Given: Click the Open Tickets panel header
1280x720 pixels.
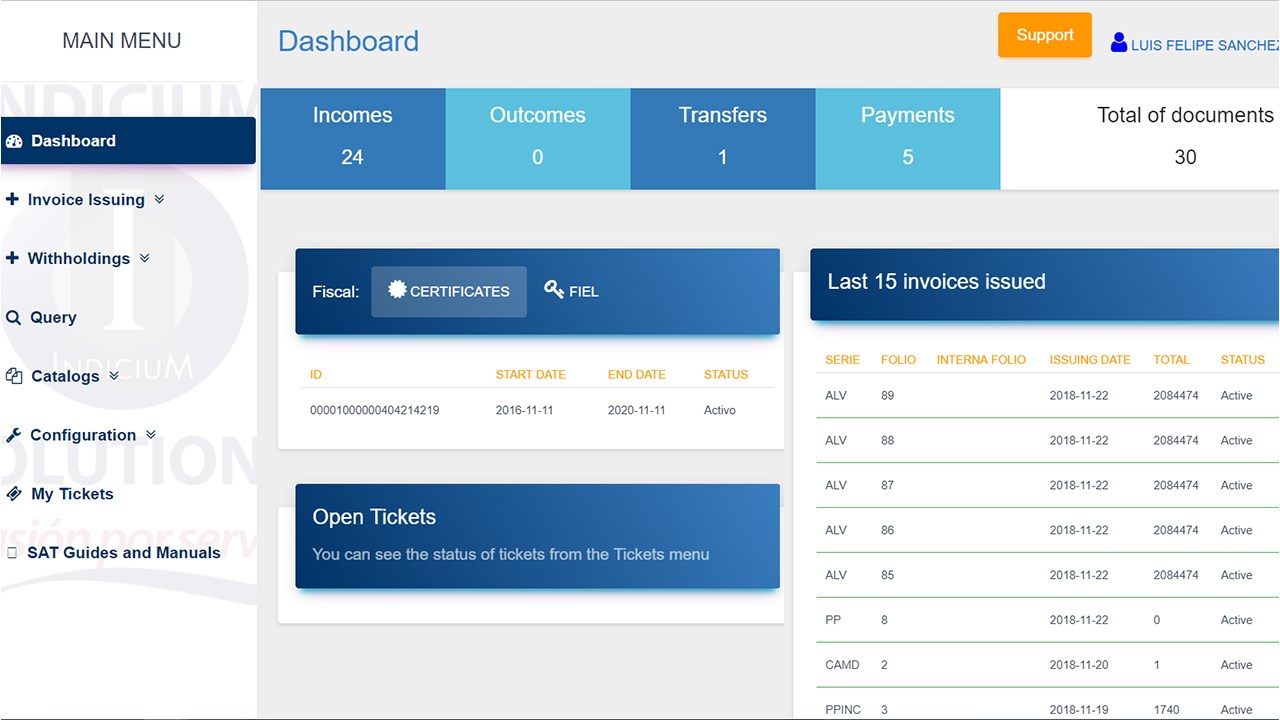Looking at the screenshot, I should tap(537, 536).
